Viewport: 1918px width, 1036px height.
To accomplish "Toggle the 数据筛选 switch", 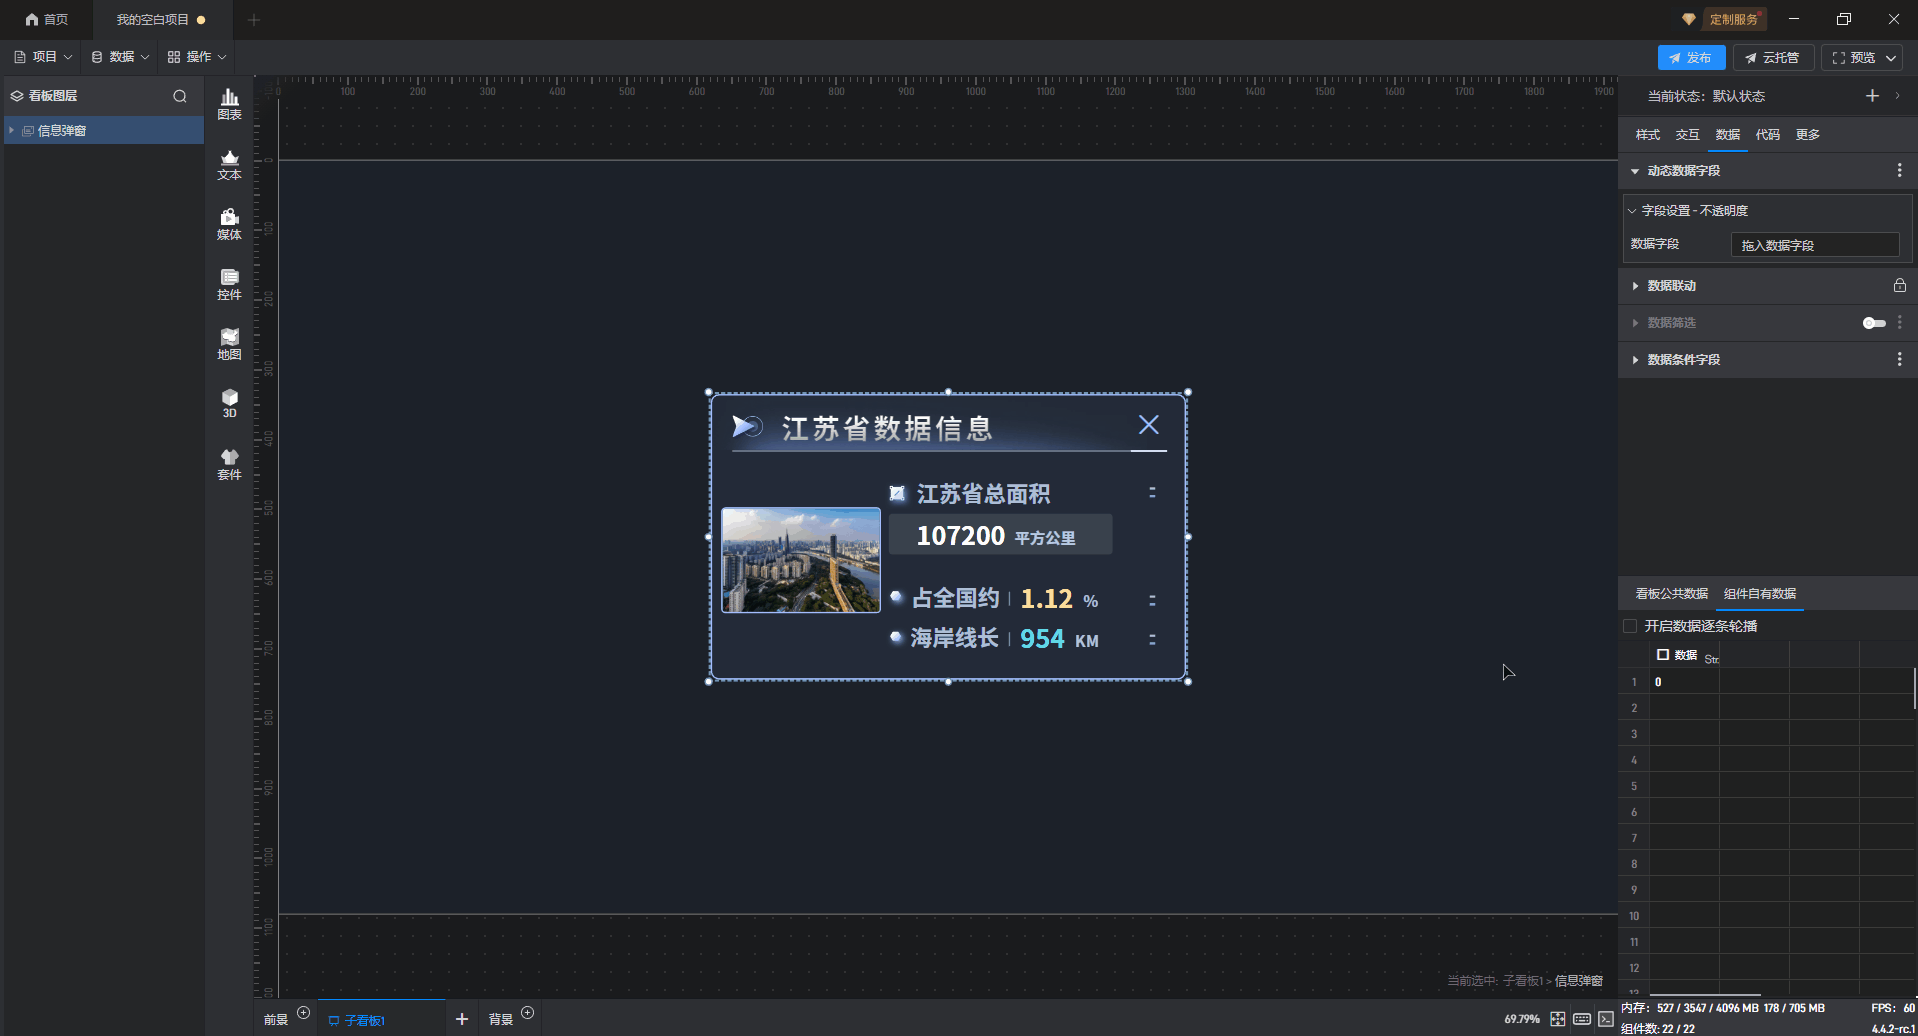I will pos(1873,323).
